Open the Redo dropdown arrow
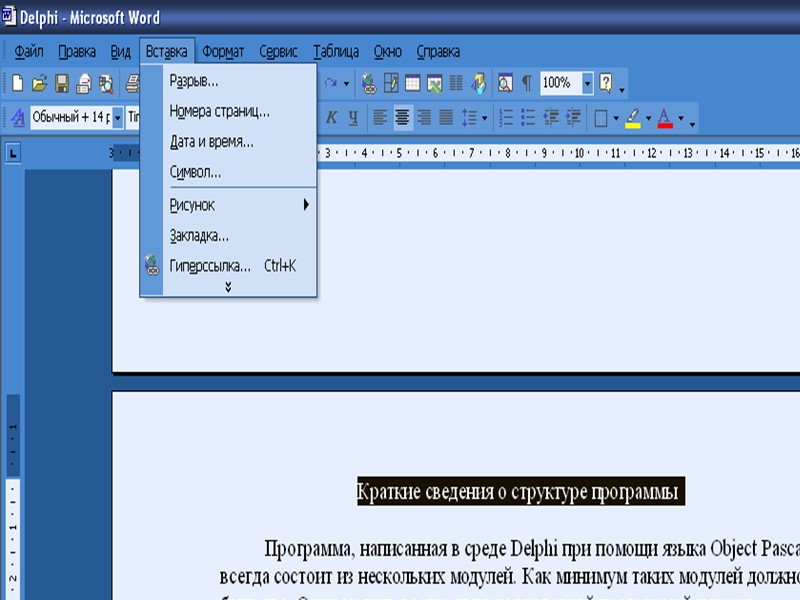This screenshot has width=800, height=600. 346,84
